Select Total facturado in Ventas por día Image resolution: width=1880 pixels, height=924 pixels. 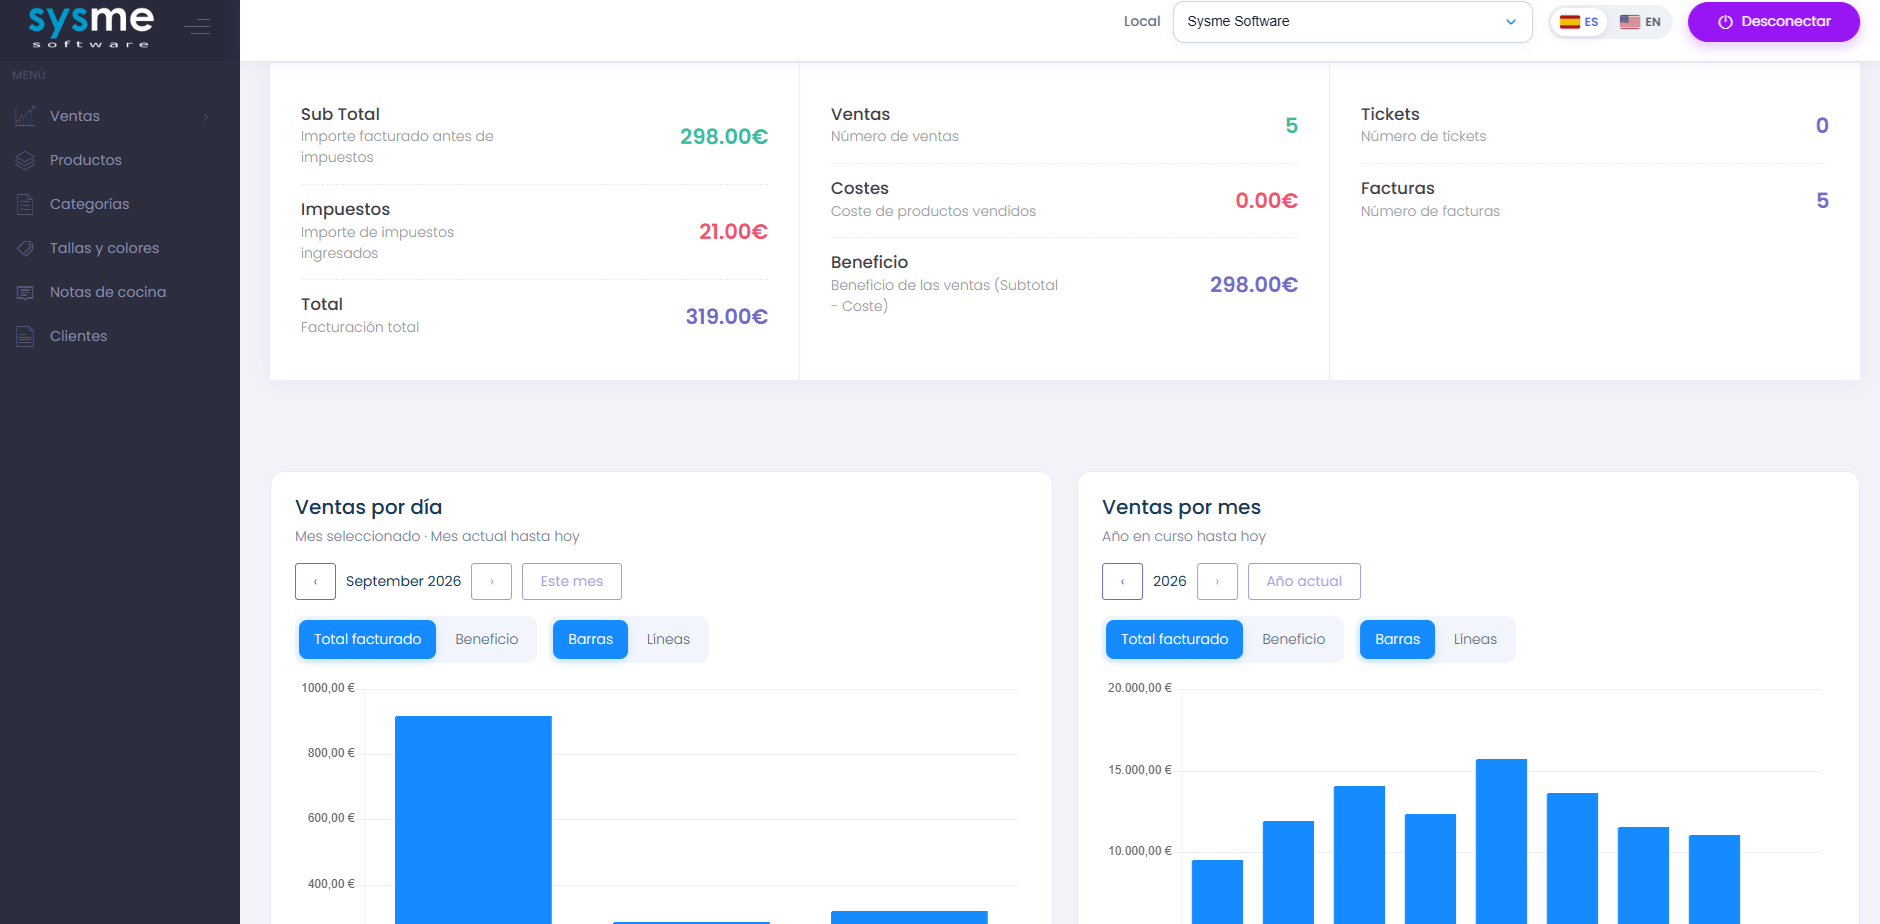click(x=367, y=640)
